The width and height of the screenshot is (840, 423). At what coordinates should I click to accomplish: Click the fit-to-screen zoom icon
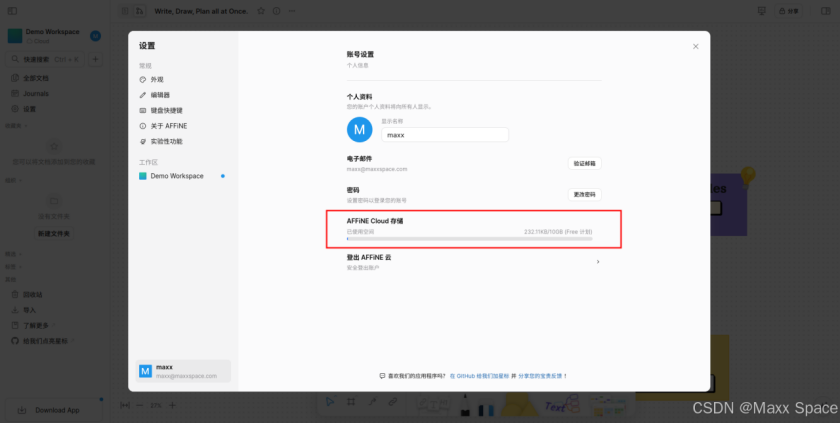(x=125, y=405)
